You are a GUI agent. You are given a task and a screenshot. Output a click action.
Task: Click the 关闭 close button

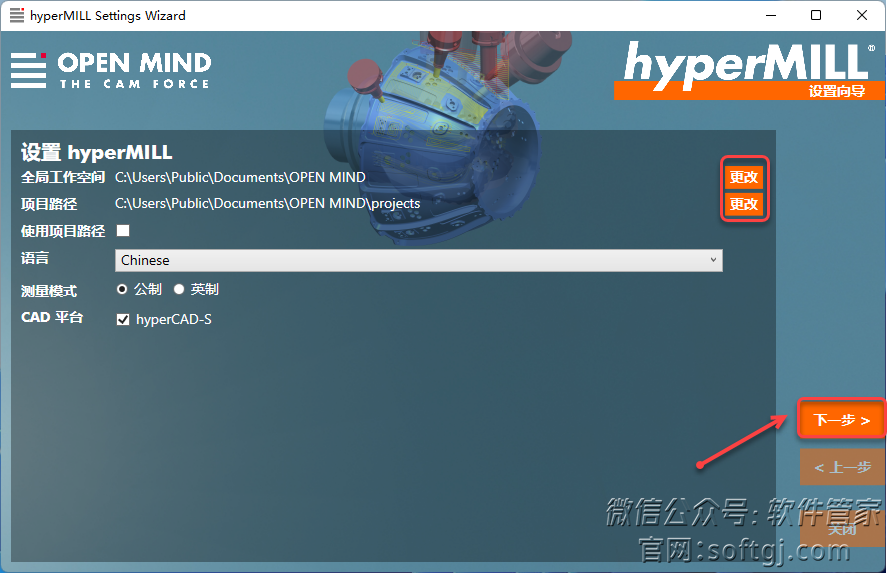pos(842,529)
